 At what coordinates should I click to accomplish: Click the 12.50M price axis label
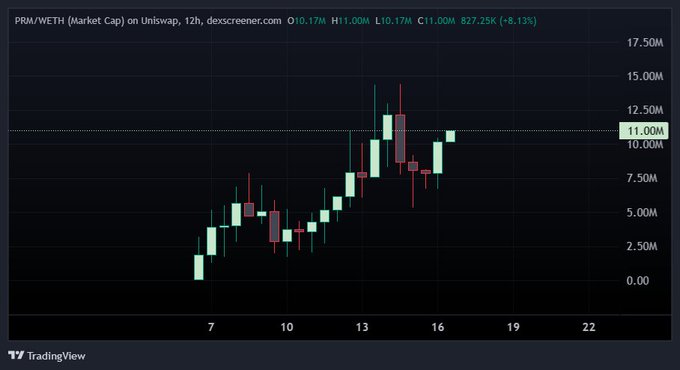tap(645, 110)
